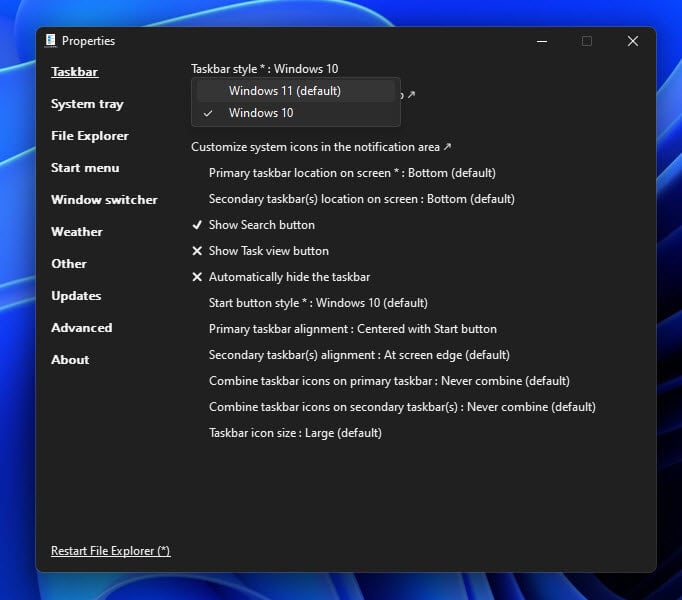
Task: Choose Windows 10 from the style menu
Action: (296, 113)
